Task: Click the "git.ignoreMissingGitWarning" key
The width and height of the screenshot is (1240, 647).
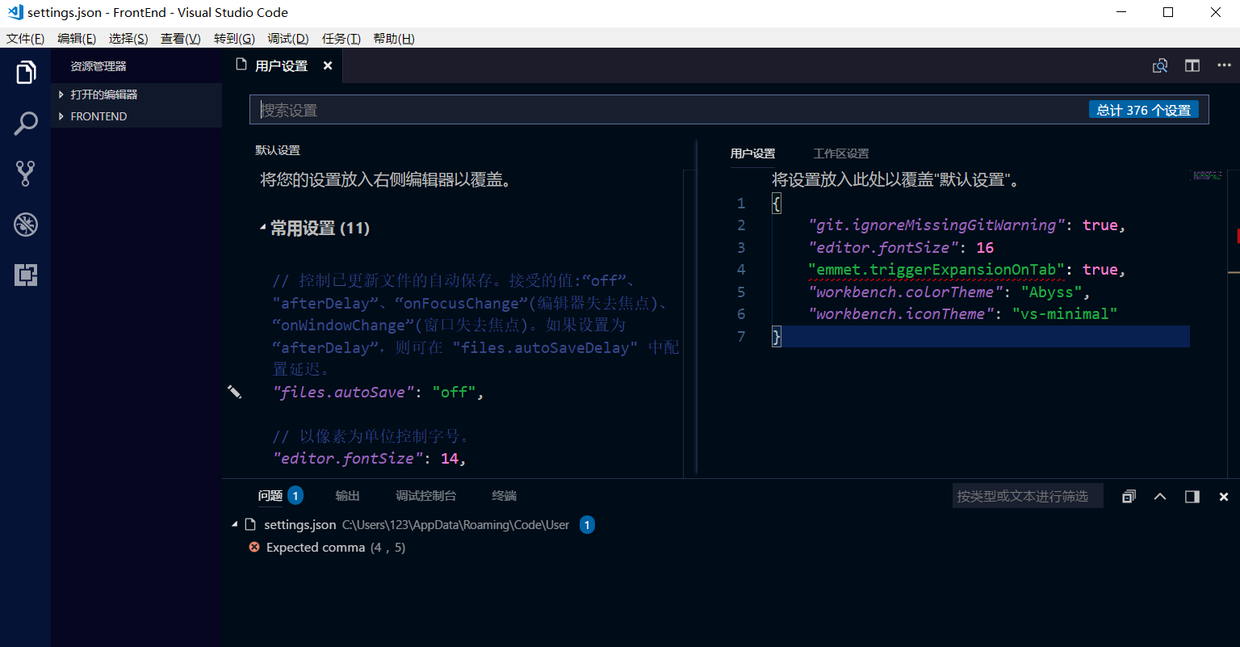Action: click(936, 225)
